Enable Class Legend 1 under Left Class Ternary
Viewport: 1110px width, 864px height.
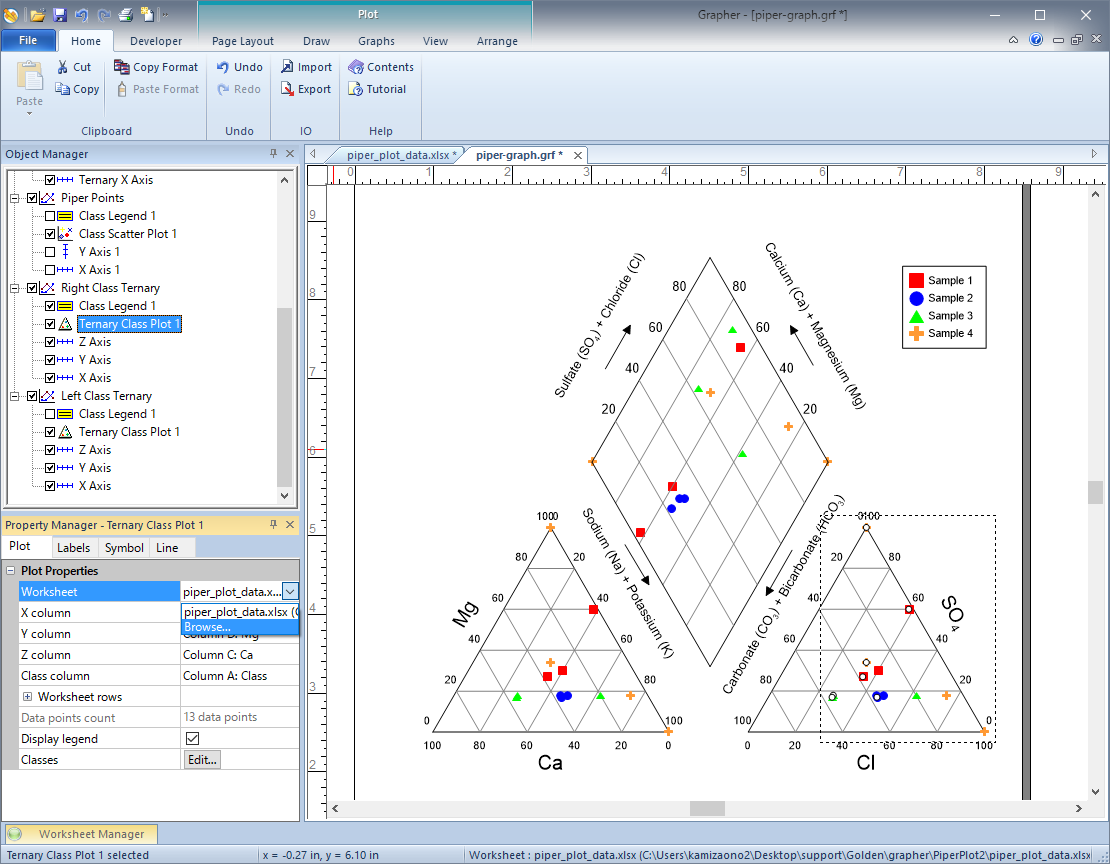click(50, 414)
